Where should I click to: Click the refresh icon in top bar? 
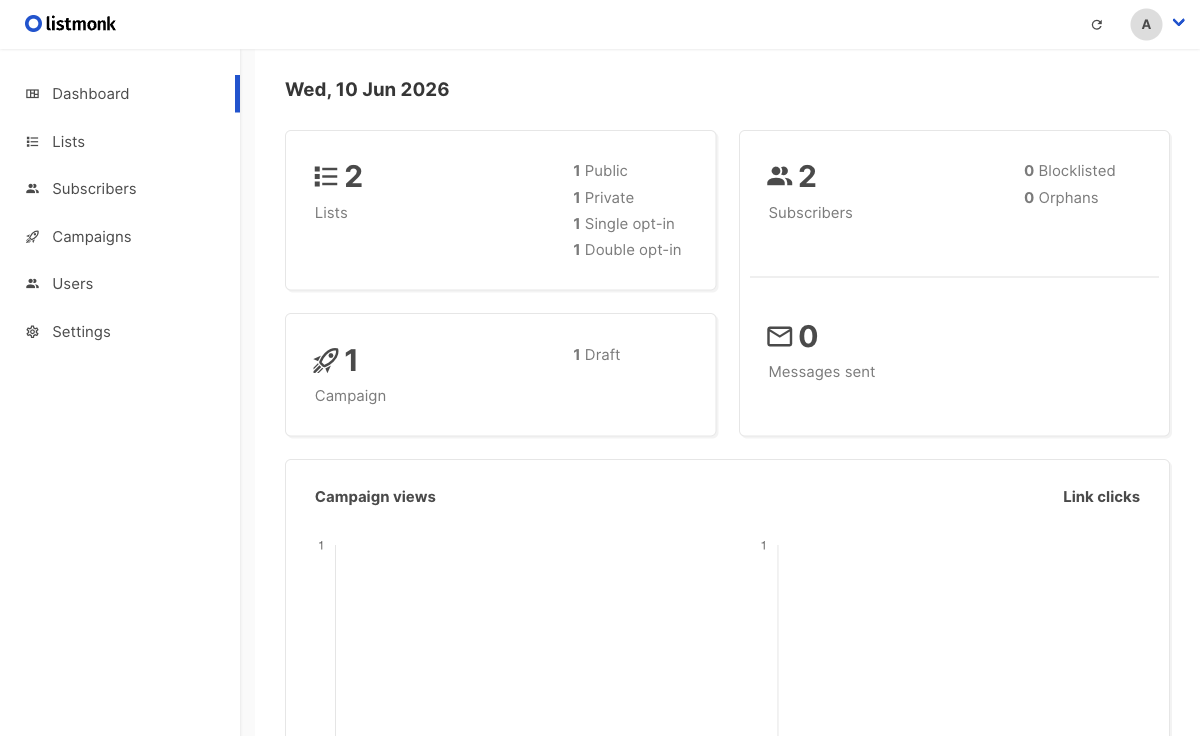tap(1097, 25)
